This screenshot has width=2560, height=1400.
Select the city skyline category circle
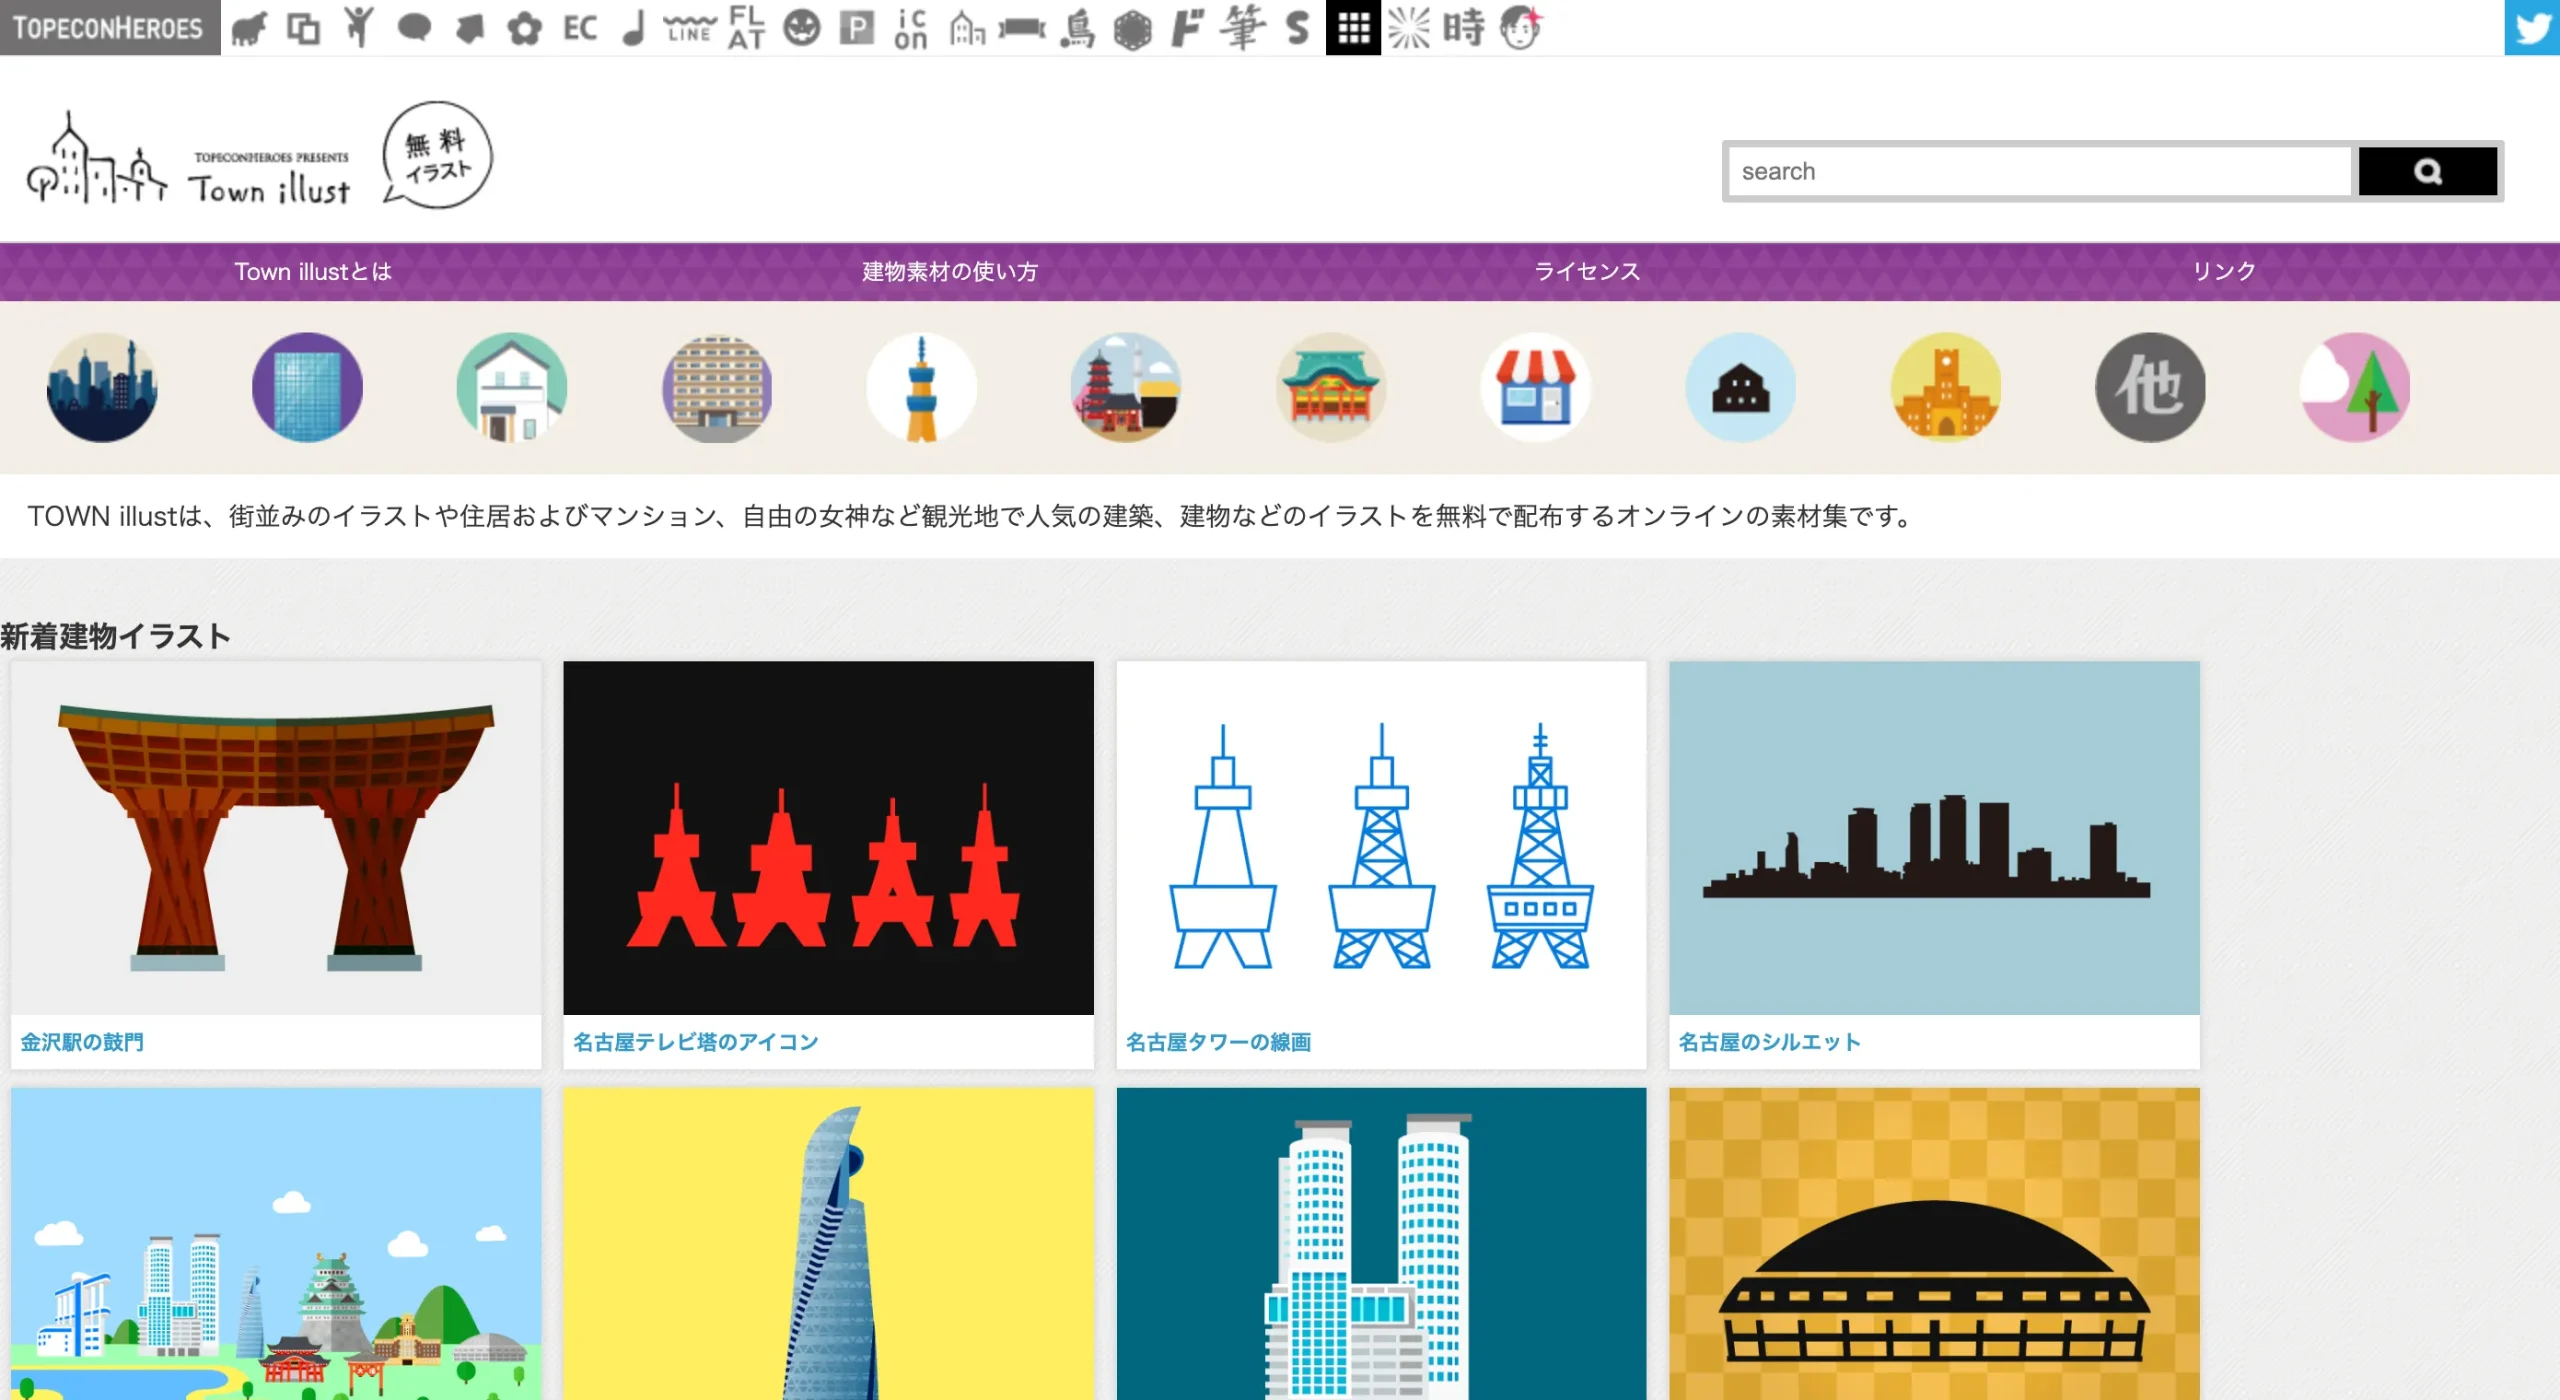click(x=102, y=387)
